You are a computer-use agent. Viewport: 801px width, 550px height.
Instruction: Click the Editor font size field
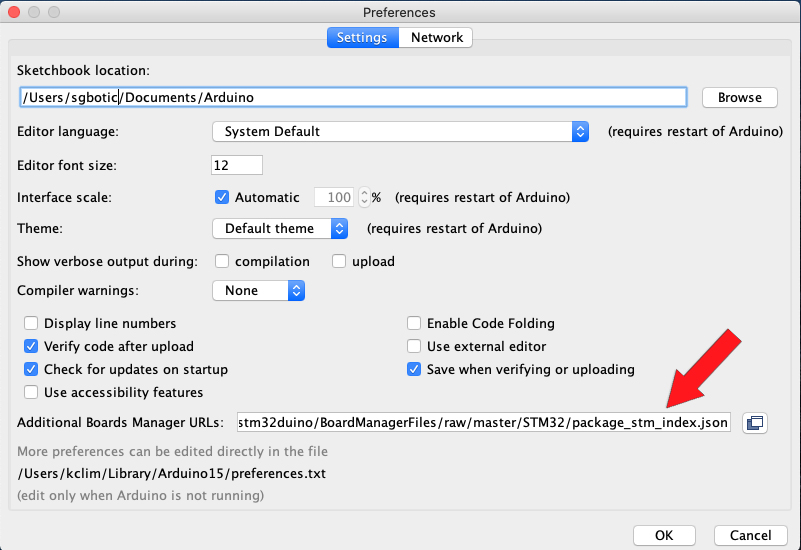click(237, 164)
